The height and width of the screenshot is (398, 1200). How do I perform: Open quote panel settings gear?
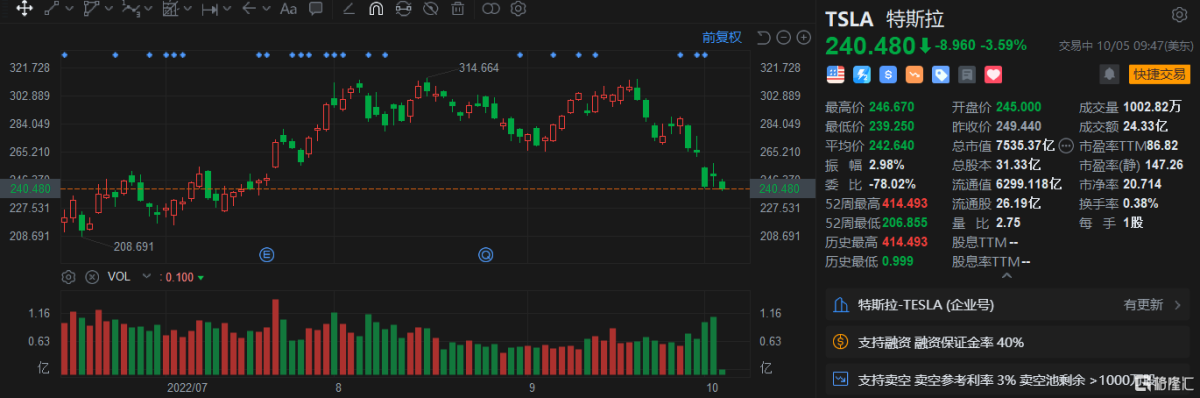click(x=1179, y=15)
